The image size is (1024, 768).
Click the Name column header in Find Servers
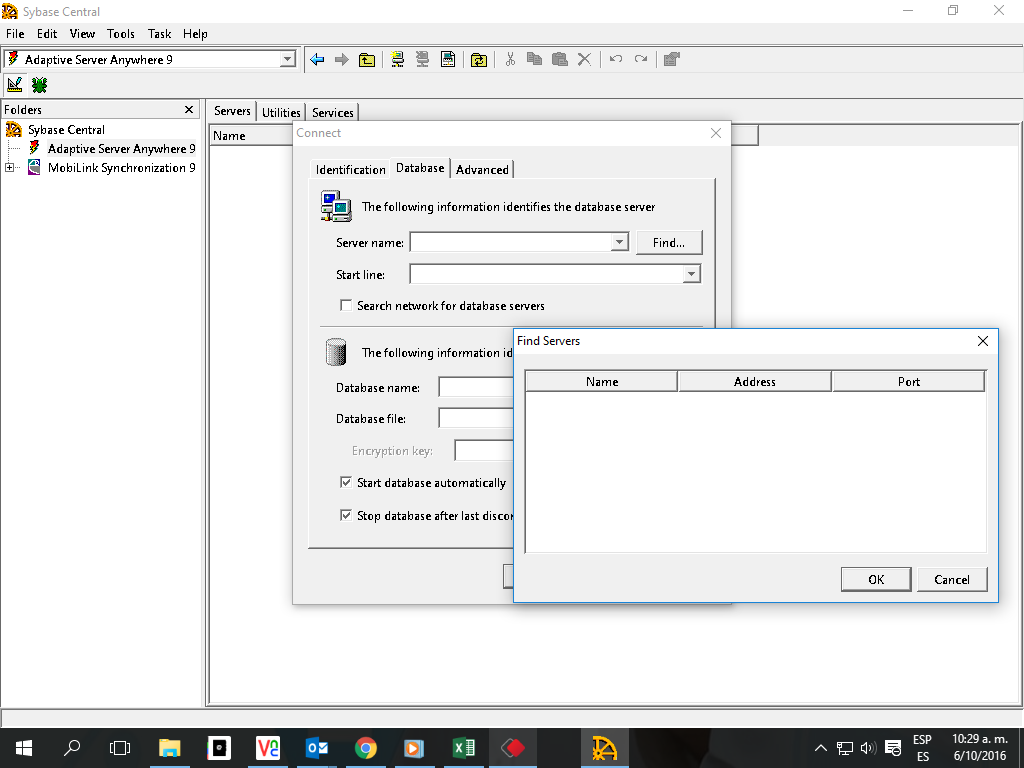click(x=601, y=382)
